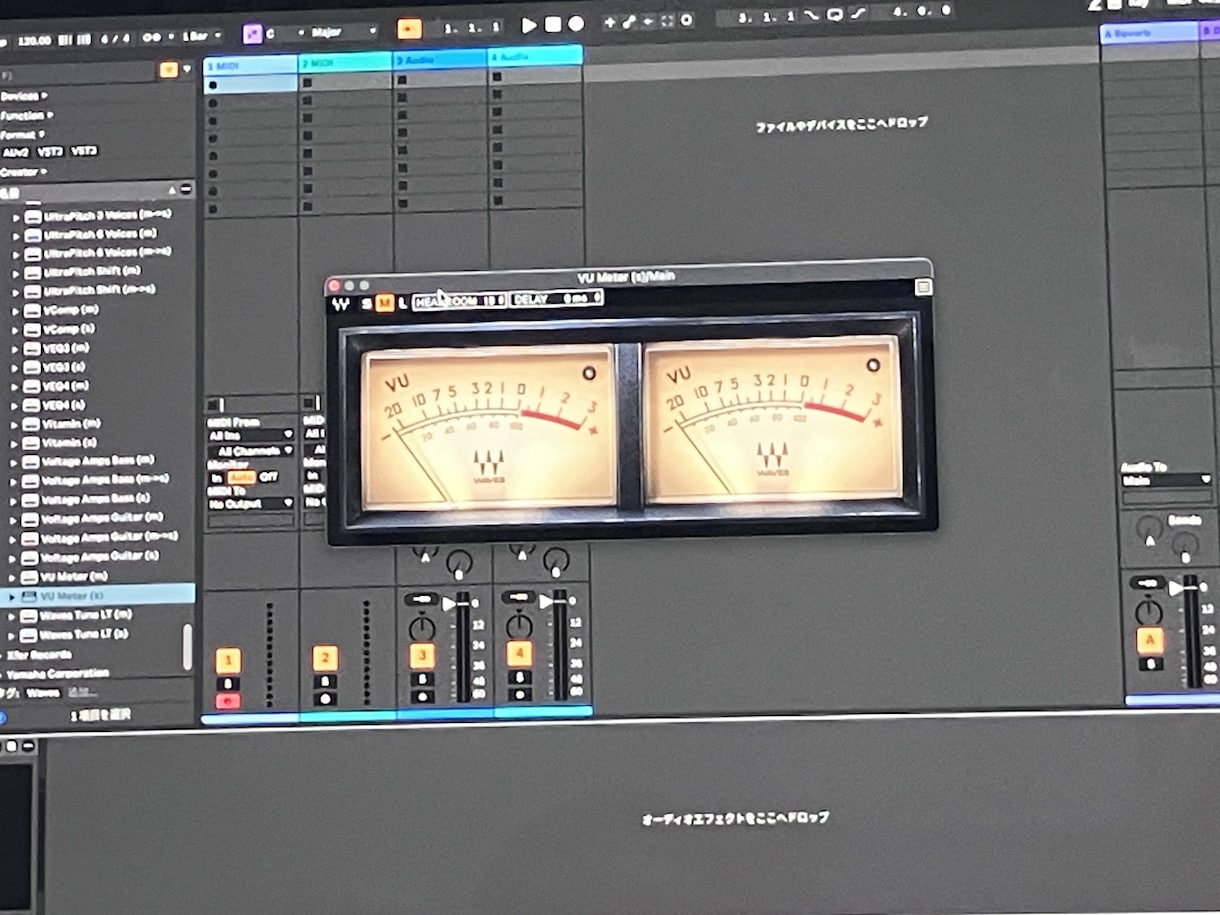The image size is (1220, 915).
Task: Toggle the purple scale mode icon
Action: point(253,33)
